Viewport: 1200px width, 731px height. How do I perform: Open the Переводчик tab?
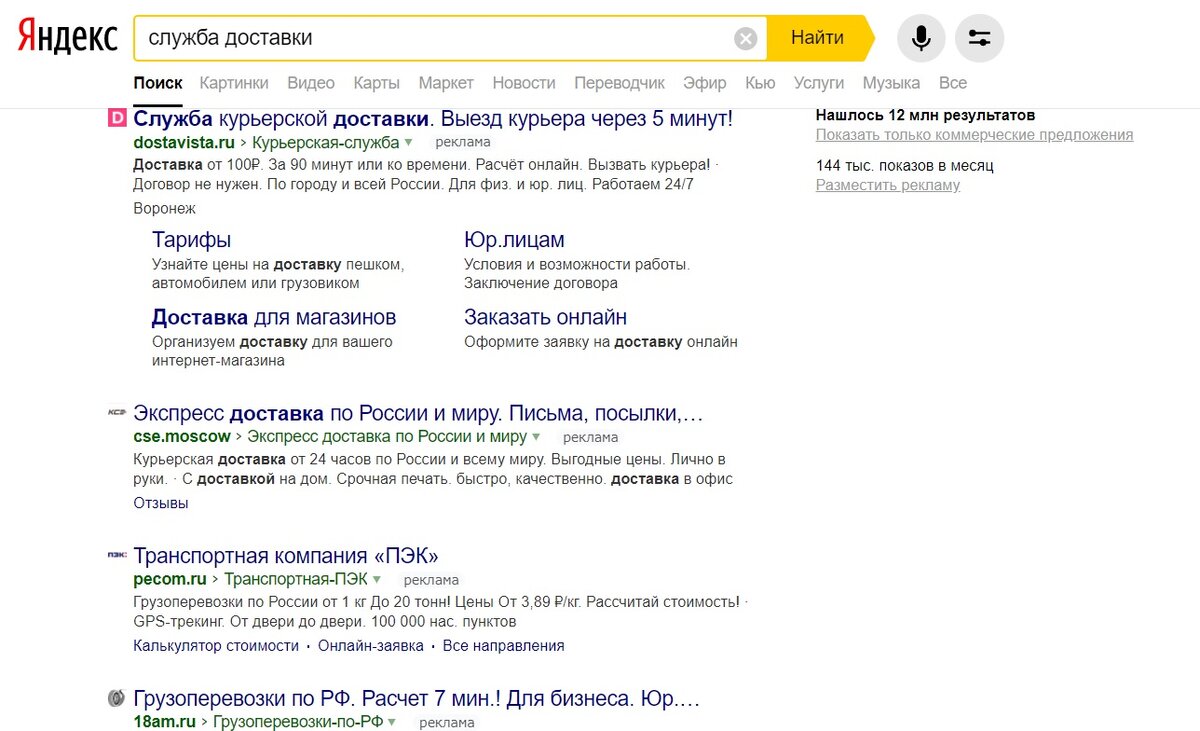[619, 83]
